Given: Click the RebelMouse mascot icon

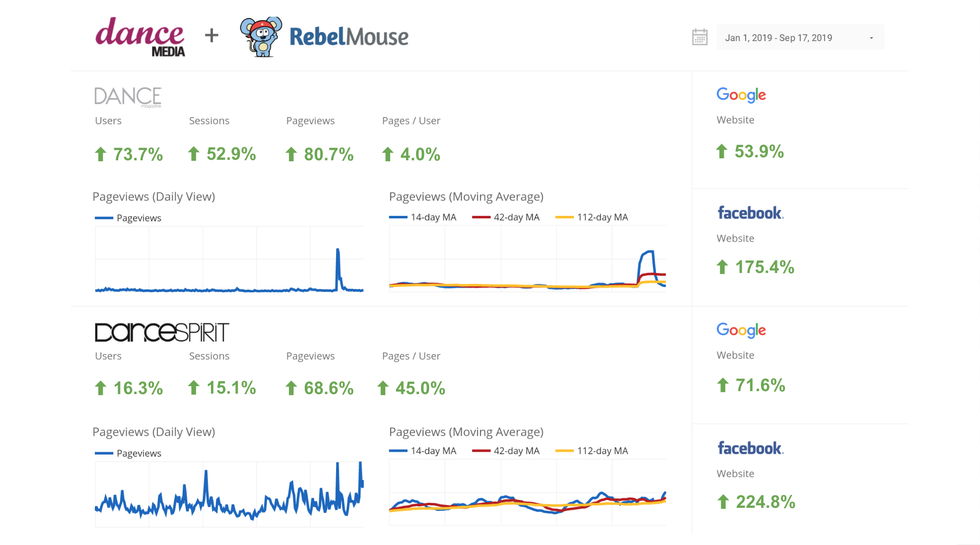Looking at the screenshot, I should (260, 37).
